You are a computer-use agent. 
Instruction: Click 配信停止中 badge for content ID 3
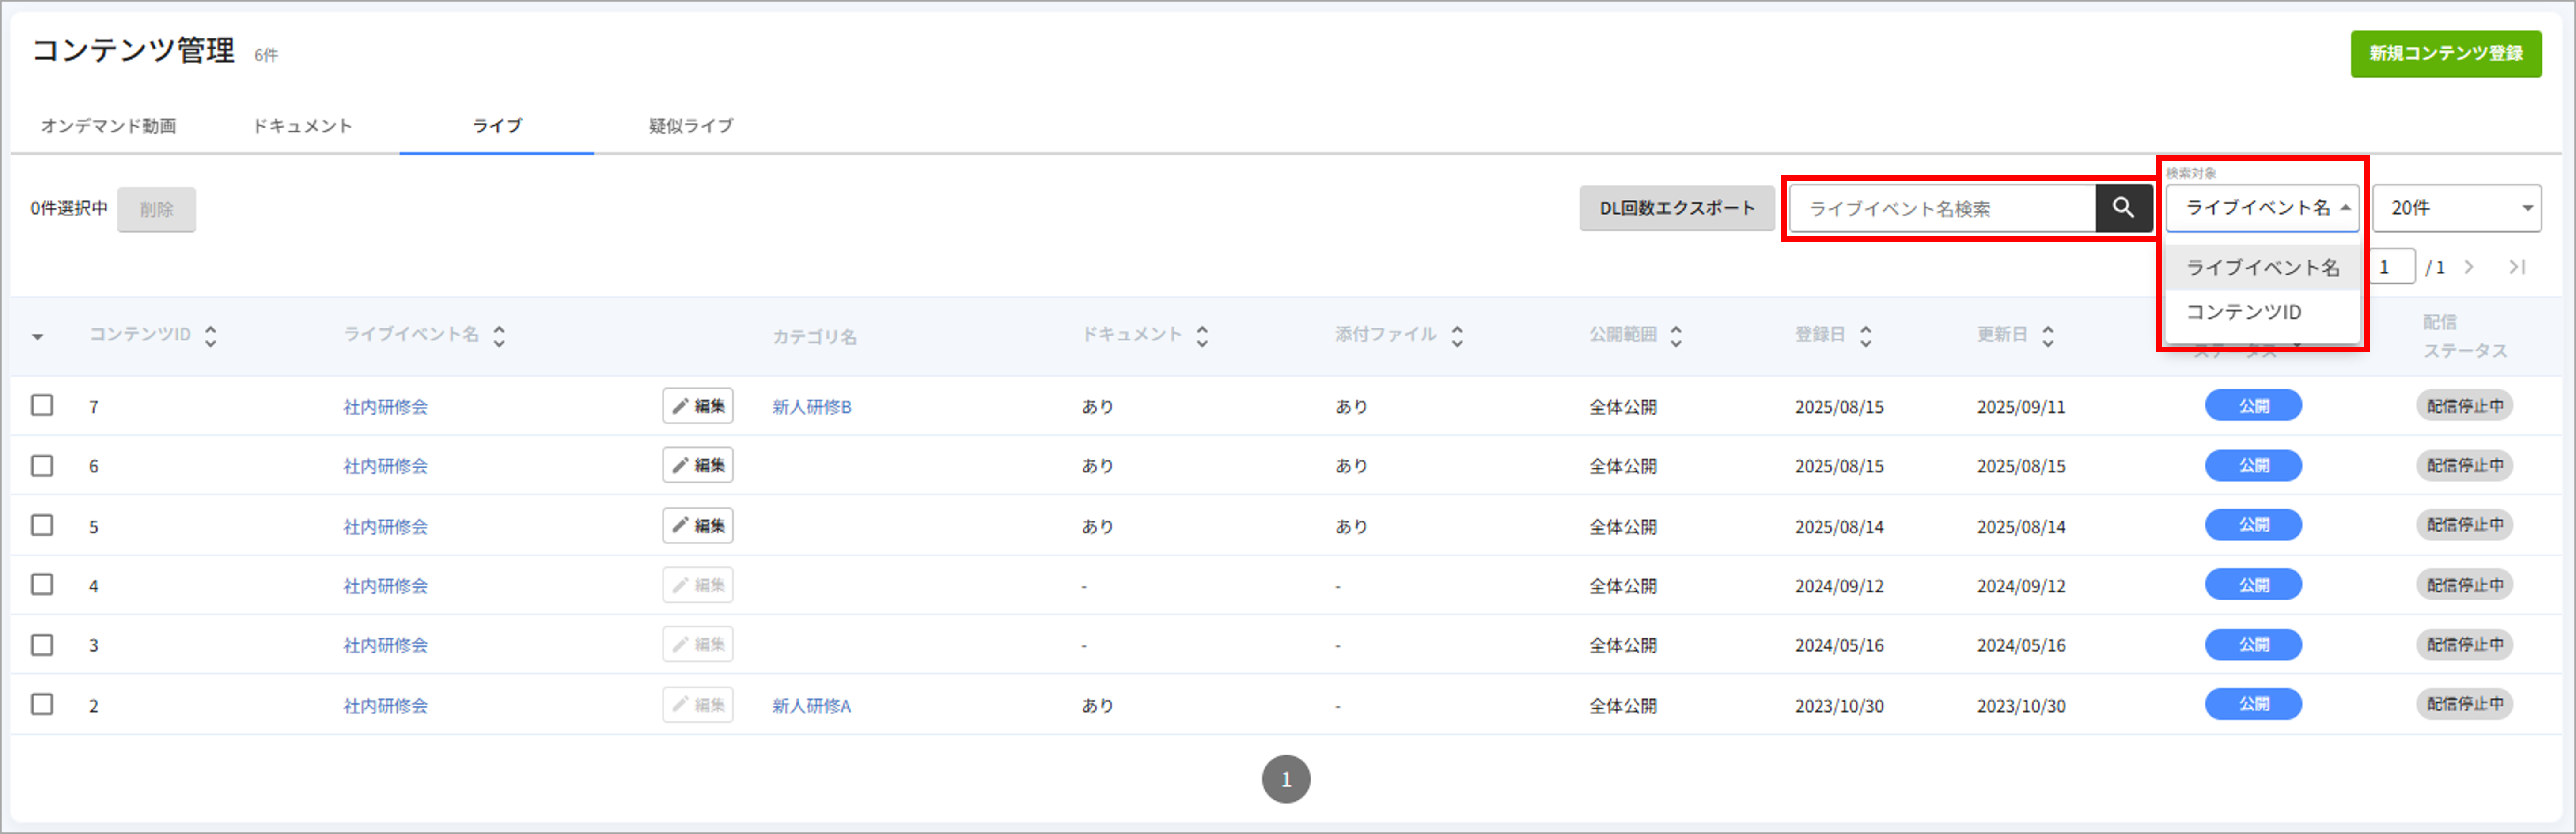2465,645
